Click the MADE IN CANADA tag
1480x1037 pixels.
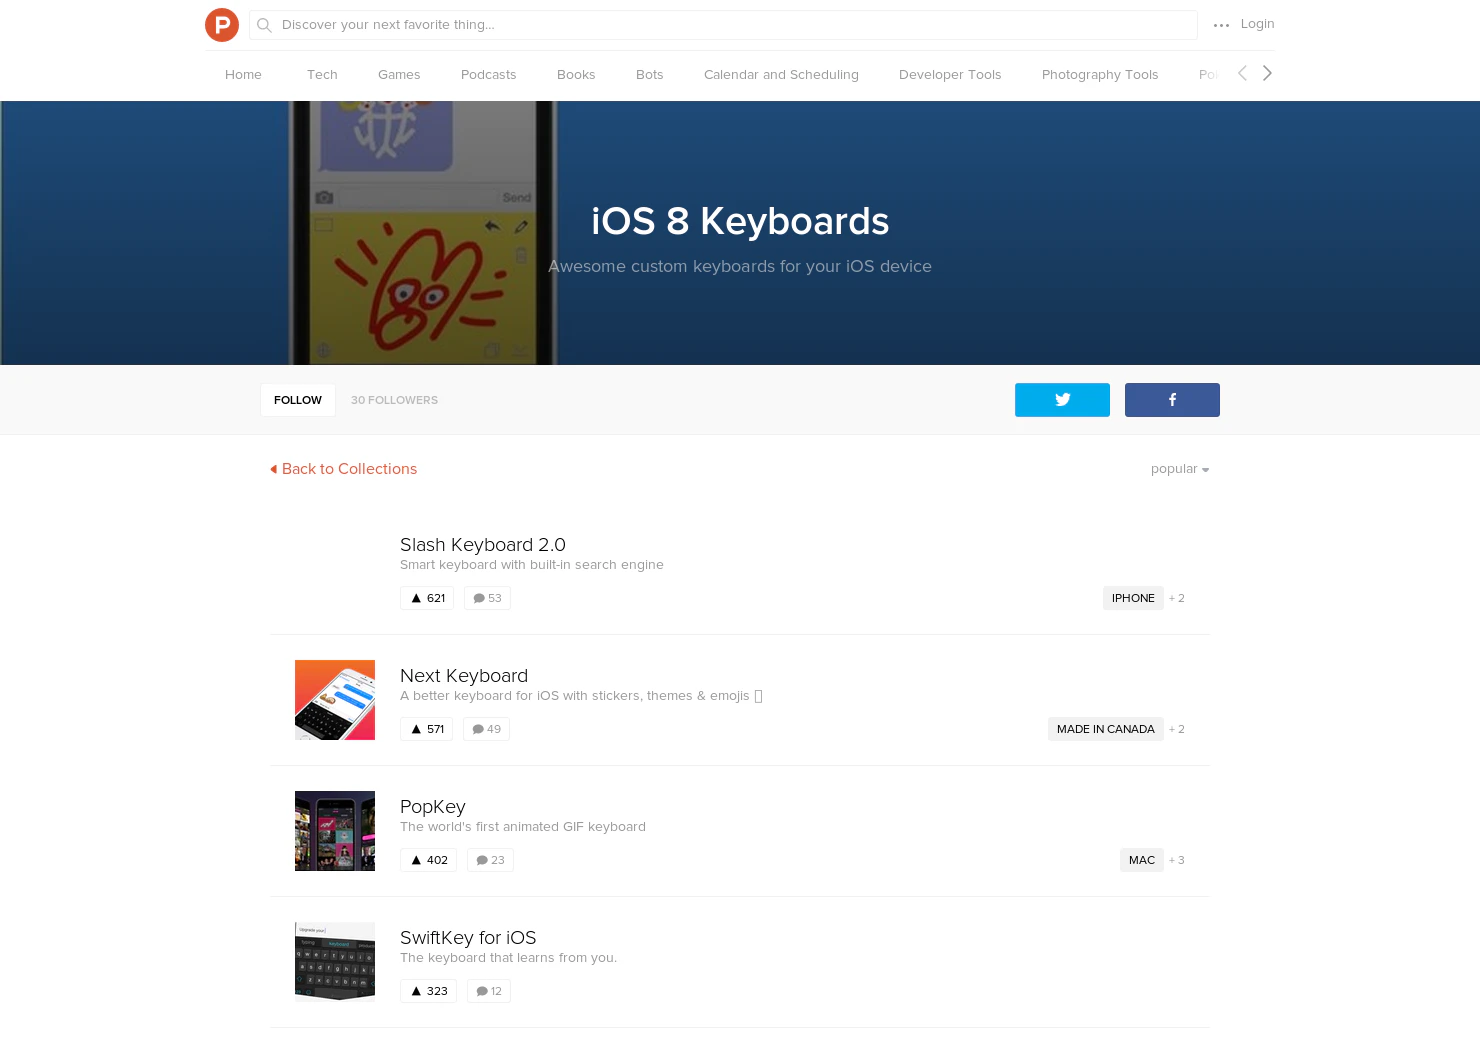click(x=1106, y=729)
